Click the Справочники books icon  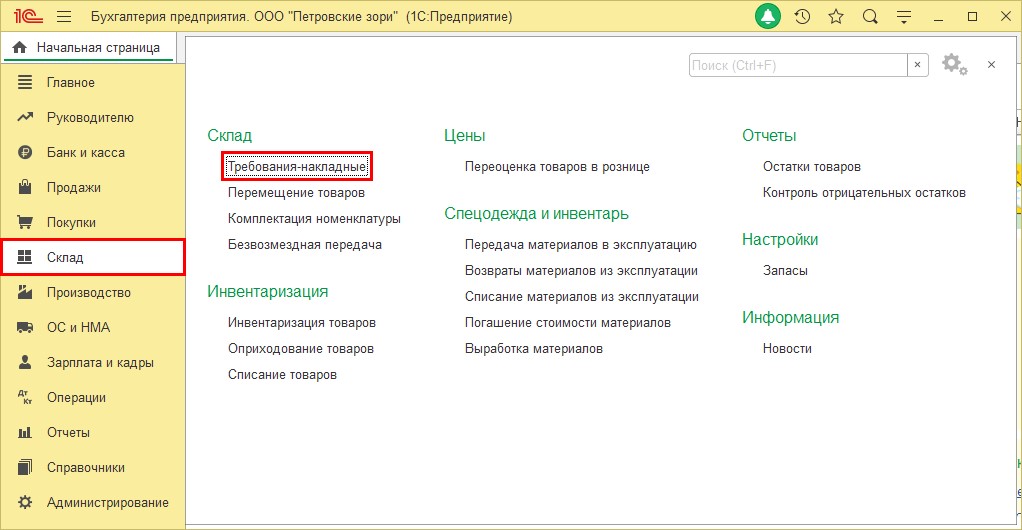tap(25, 467)
